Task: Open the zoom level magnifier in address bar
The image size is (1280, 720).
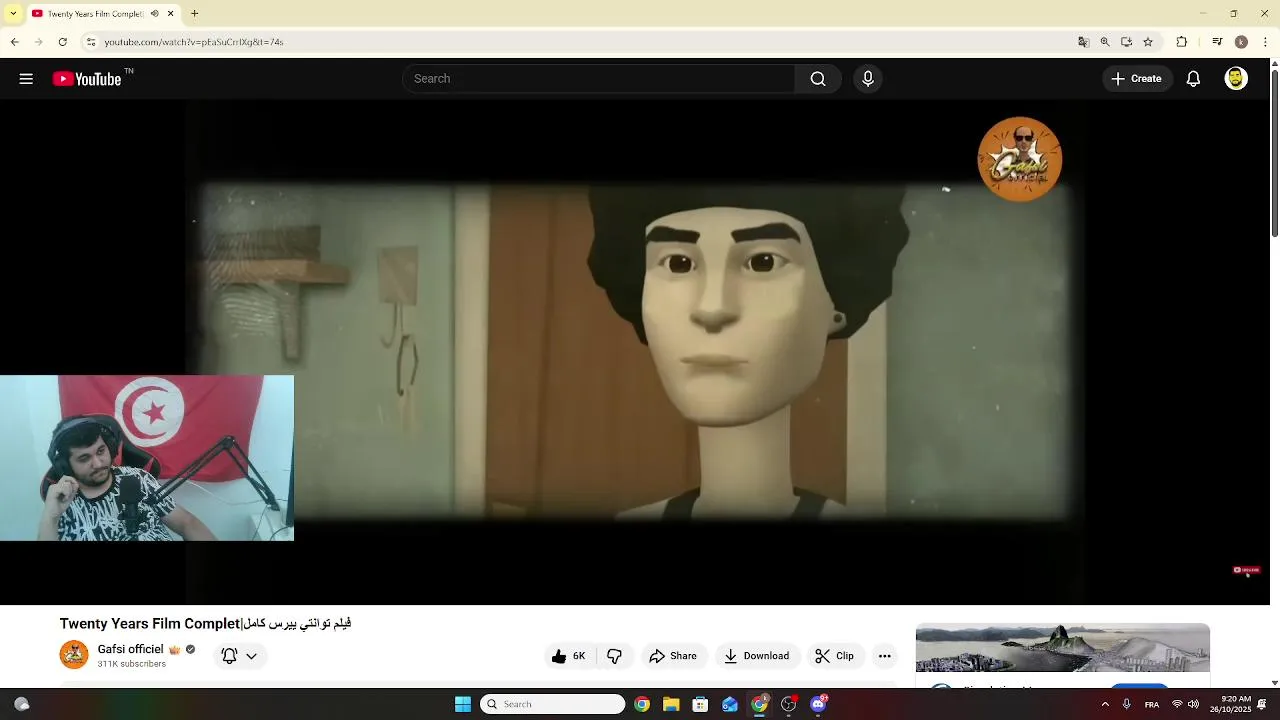Action: click(x=1105, y=42)
